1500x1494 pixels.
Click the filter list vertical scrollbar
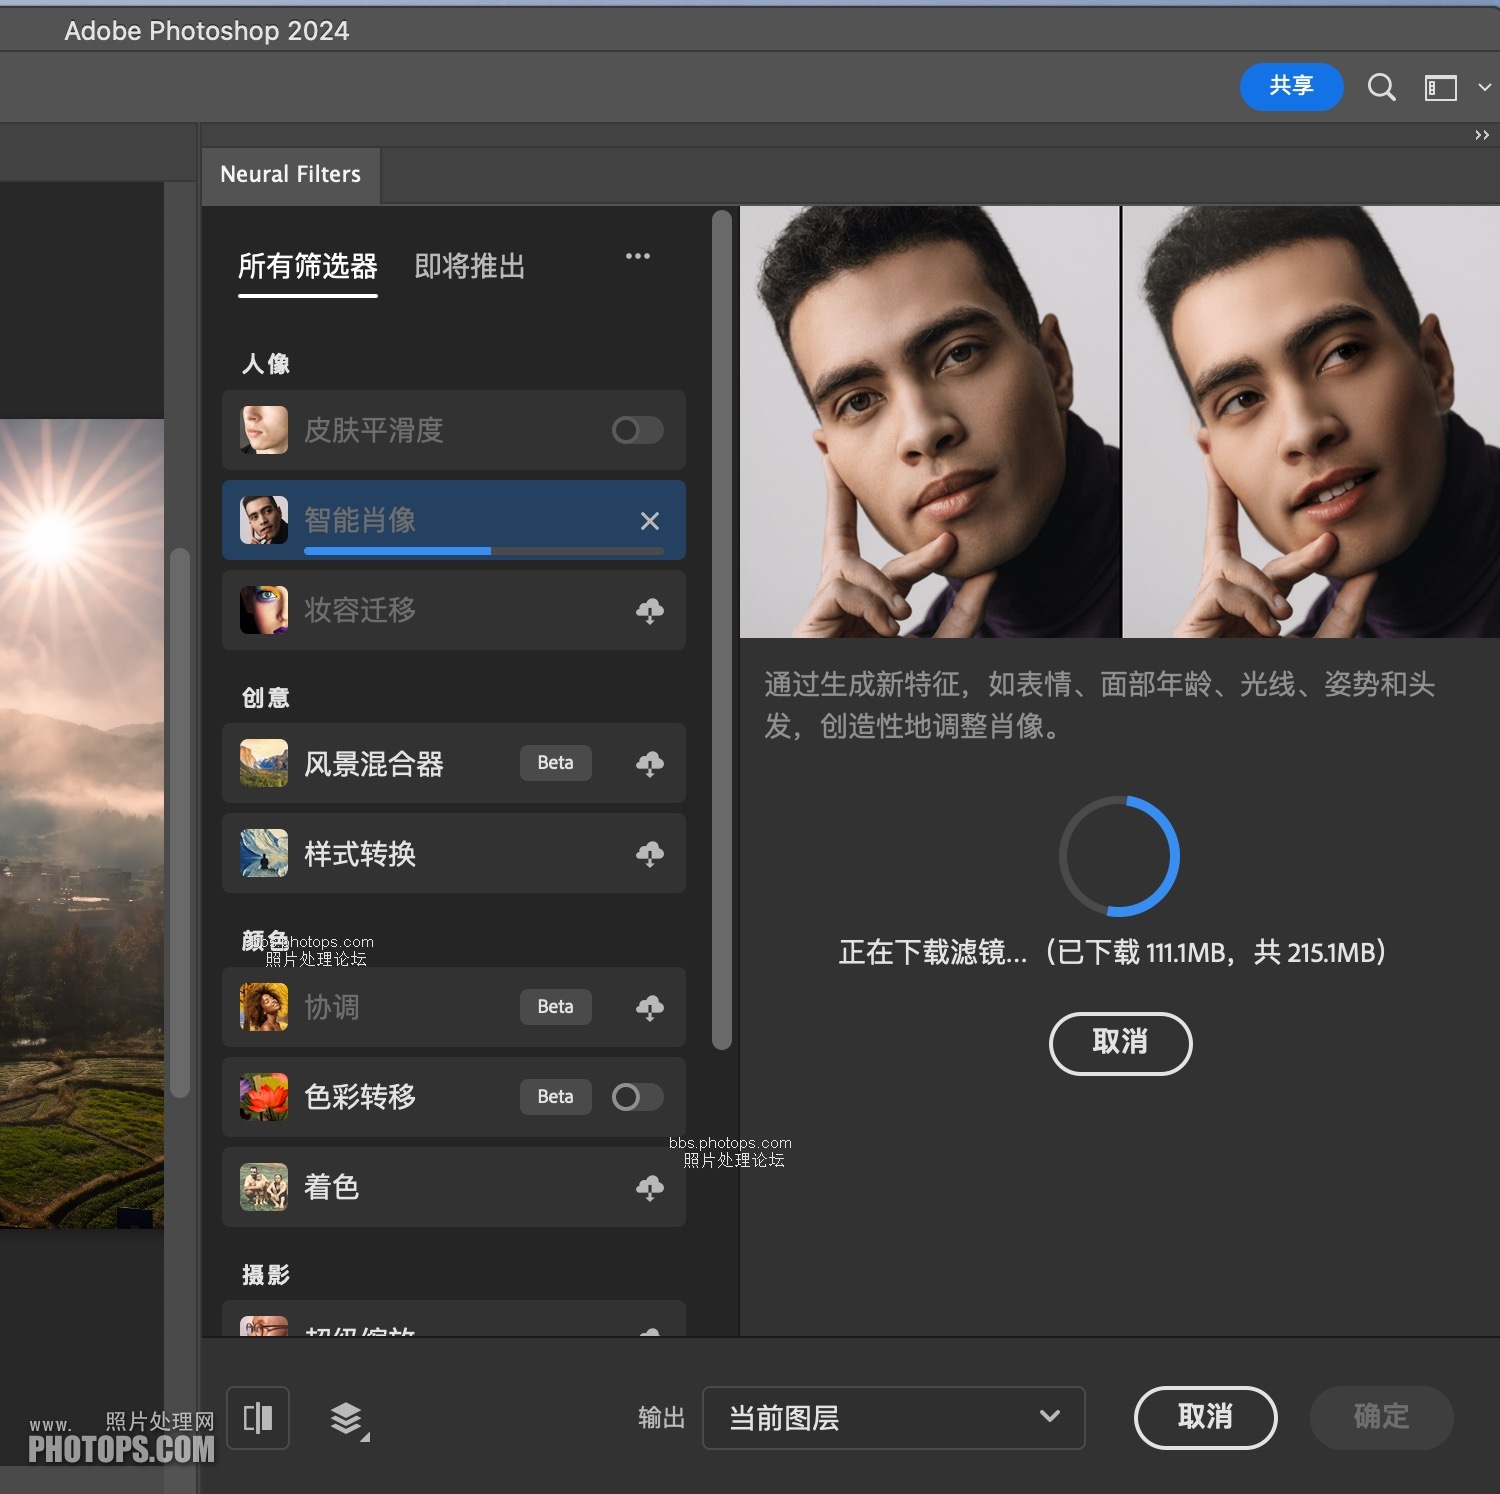(x=721, y=630)
